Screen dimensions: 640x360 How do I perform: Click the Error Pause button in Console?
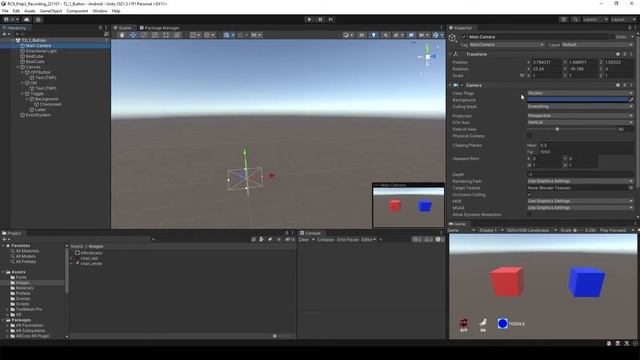pos(348,240)
